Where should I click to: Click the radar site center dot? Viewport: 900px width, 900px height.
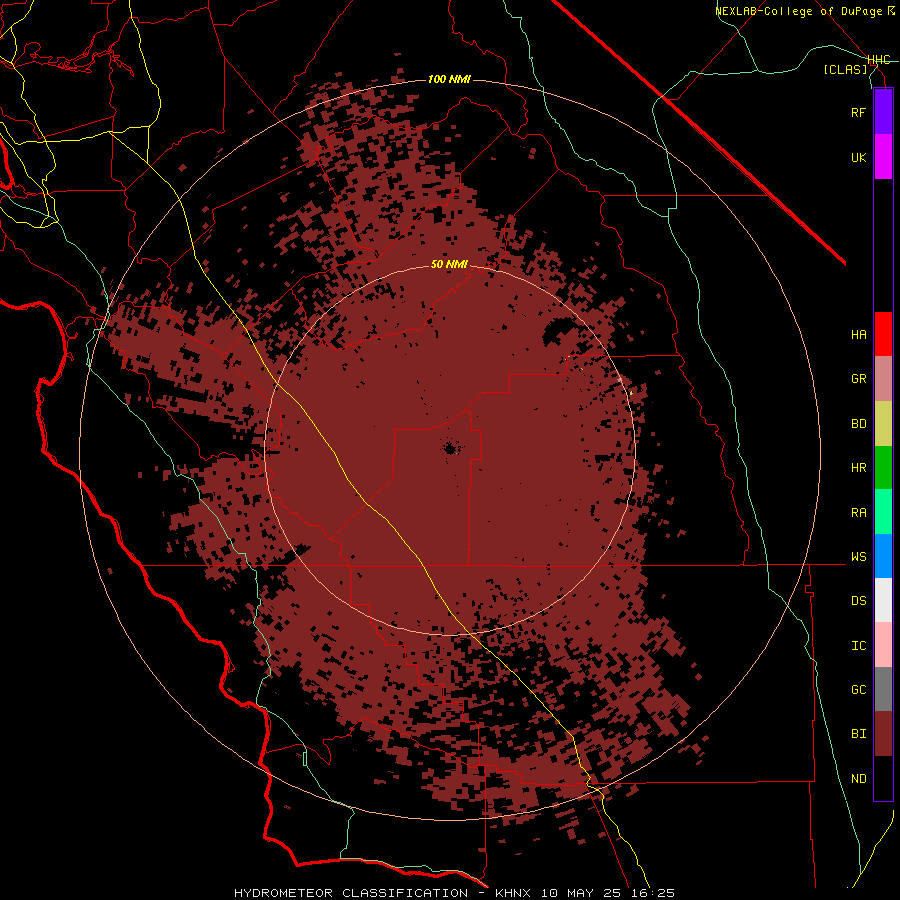click(x=451, y=448)
